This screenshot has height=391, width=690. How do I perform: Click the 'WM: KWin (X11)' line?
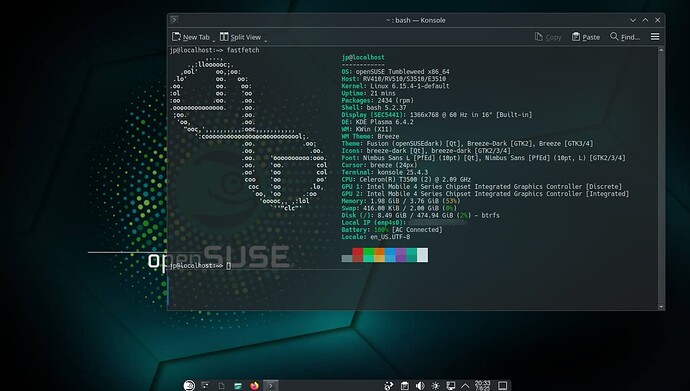[x=367, y=129]
